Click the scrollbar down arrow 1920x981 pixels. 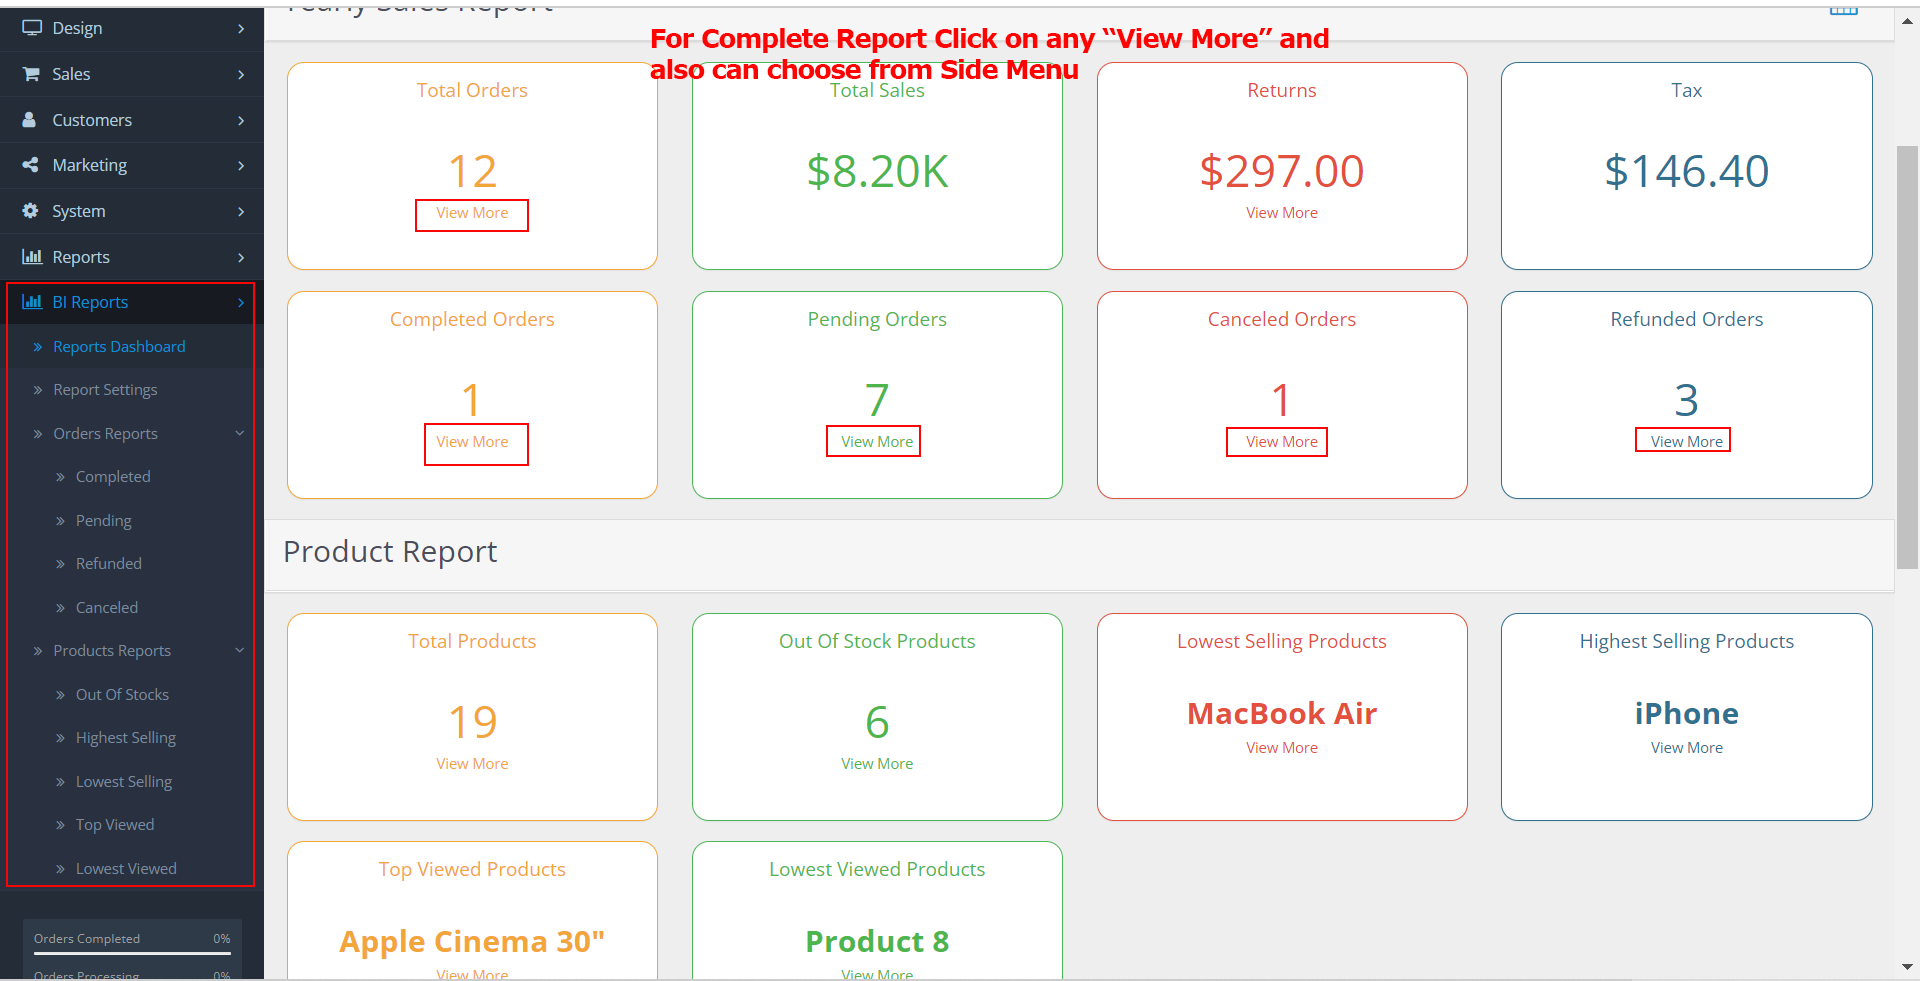(x=1908, y=968)
